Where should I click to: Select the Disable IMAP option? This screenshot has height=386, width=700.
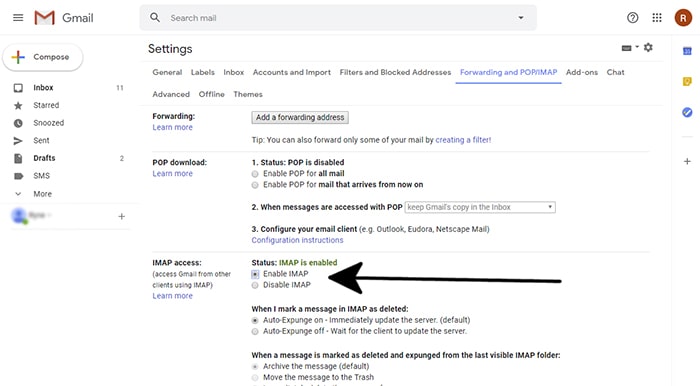(x=255, y=285)
